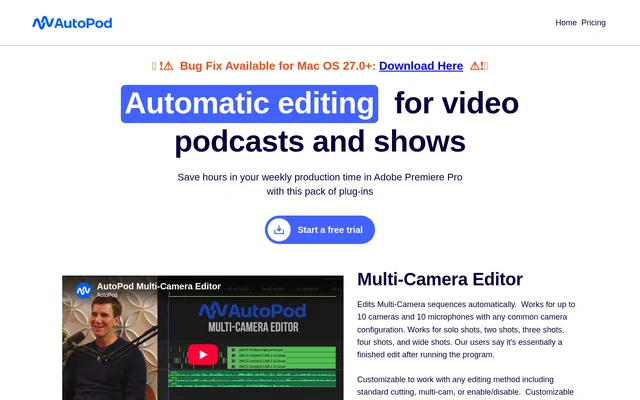Click the Multi-Camera Editor heading

coord(440,280)
